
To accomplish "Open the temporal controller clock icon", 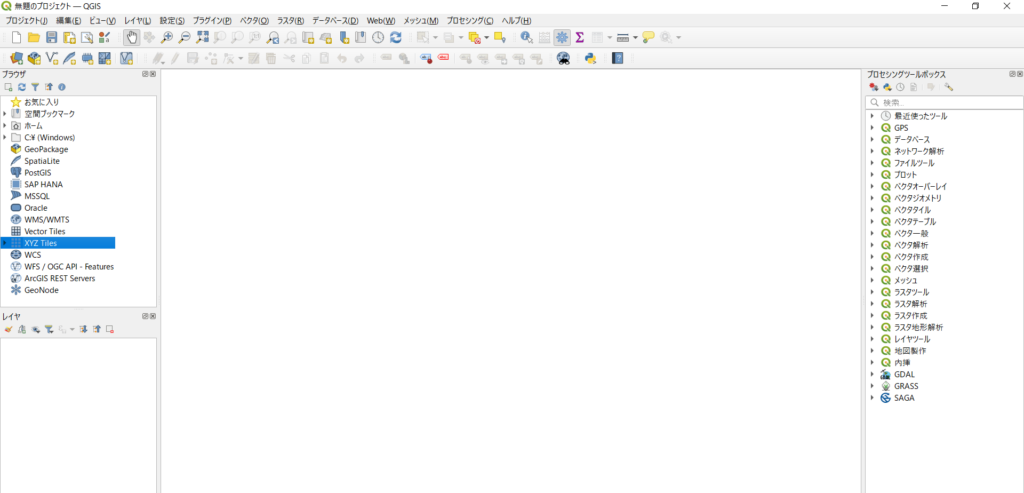I will point(377,38).
